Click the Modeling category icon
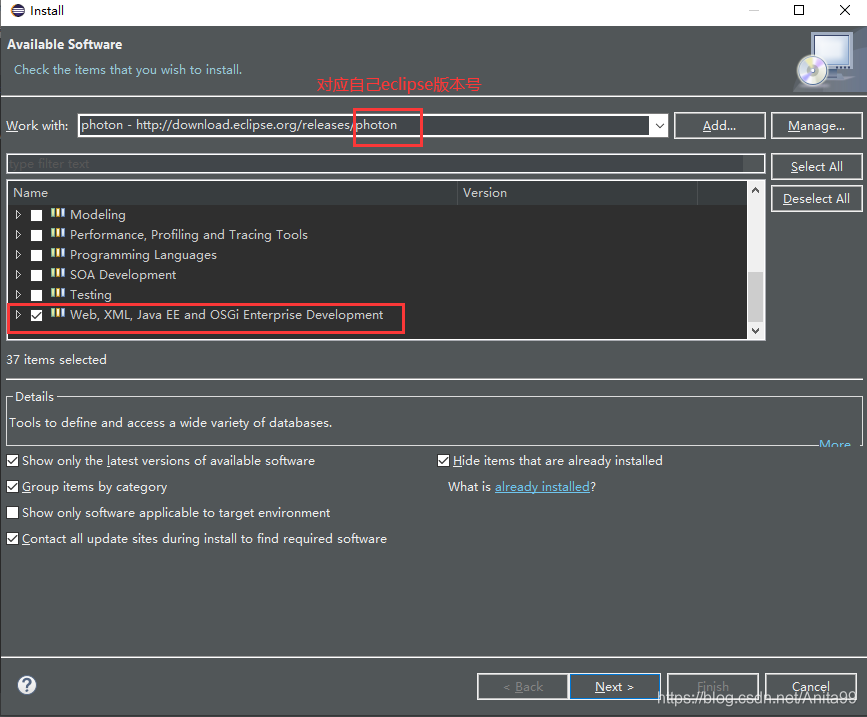 tap(58, 213)
